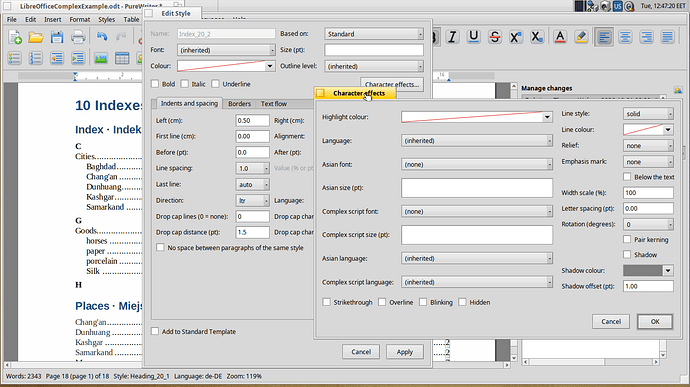Tick the Italic checkbox in Edit Style
This screenshot has height=387, width=690.
[x=185, y=84]
